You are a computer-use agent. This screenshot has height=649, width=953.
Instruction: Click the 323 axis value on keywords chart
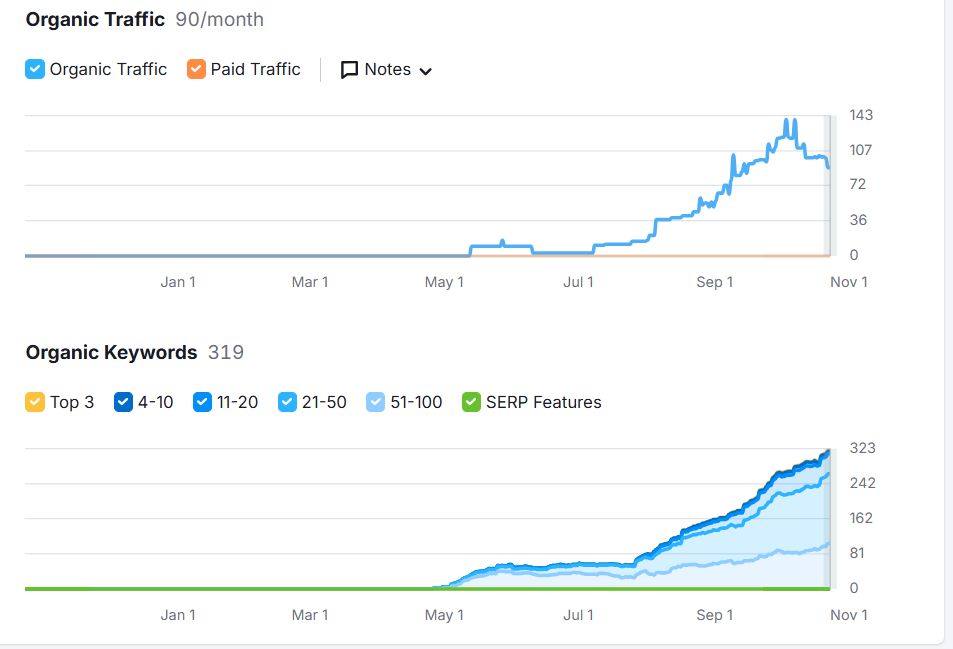click(x=862, y=448)
